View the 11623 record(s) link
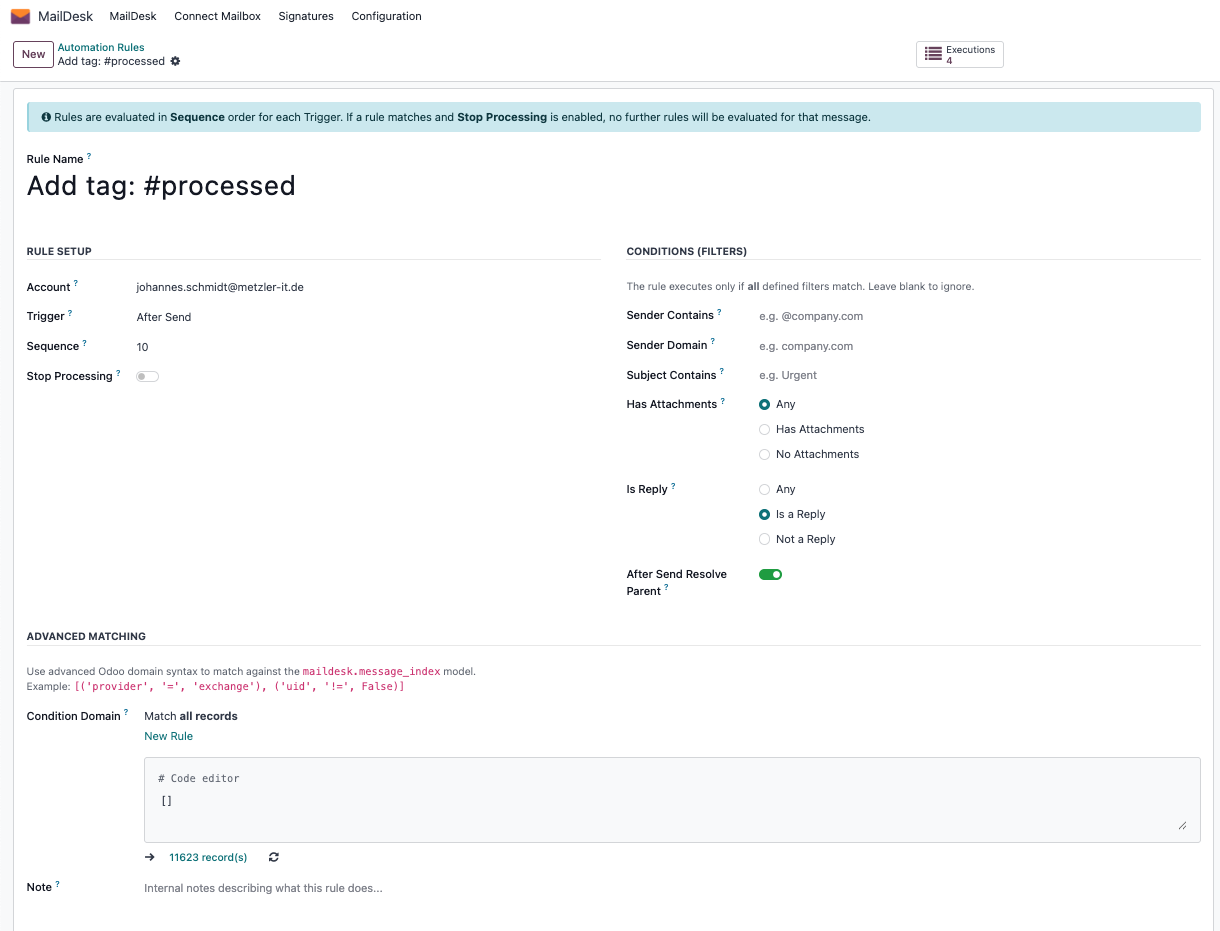This screenshot has width=1220, height=931. click(208, 857)
